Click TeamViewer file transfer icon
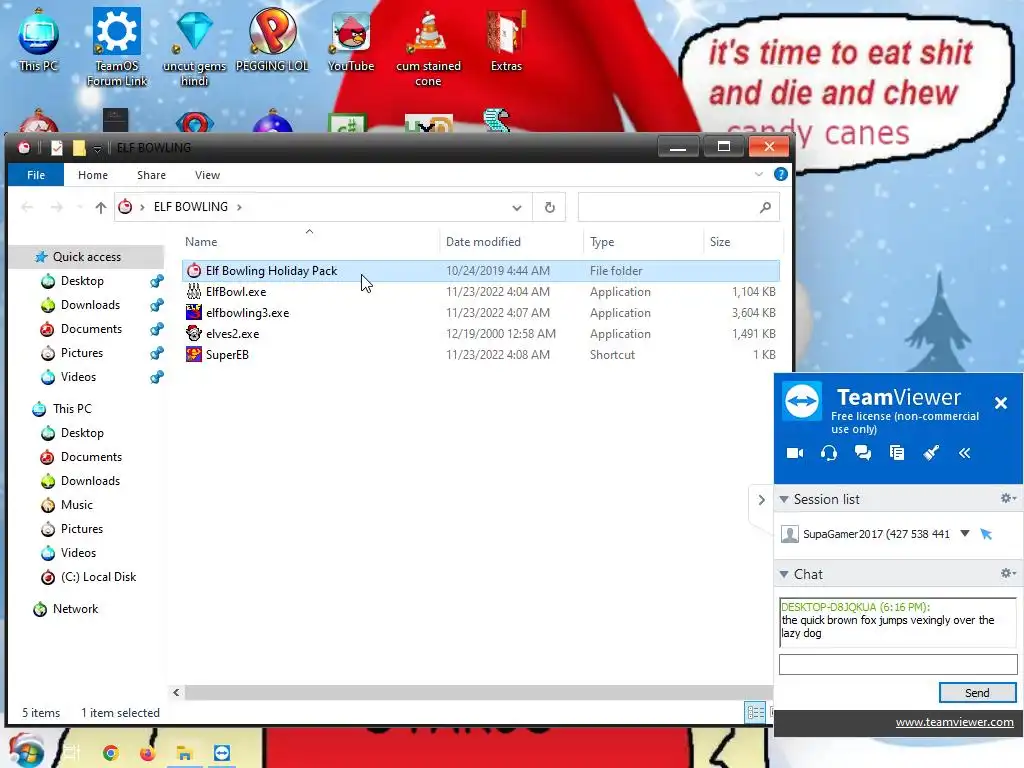This screenshot has height=768, width=1024. [x=897, y=453]
